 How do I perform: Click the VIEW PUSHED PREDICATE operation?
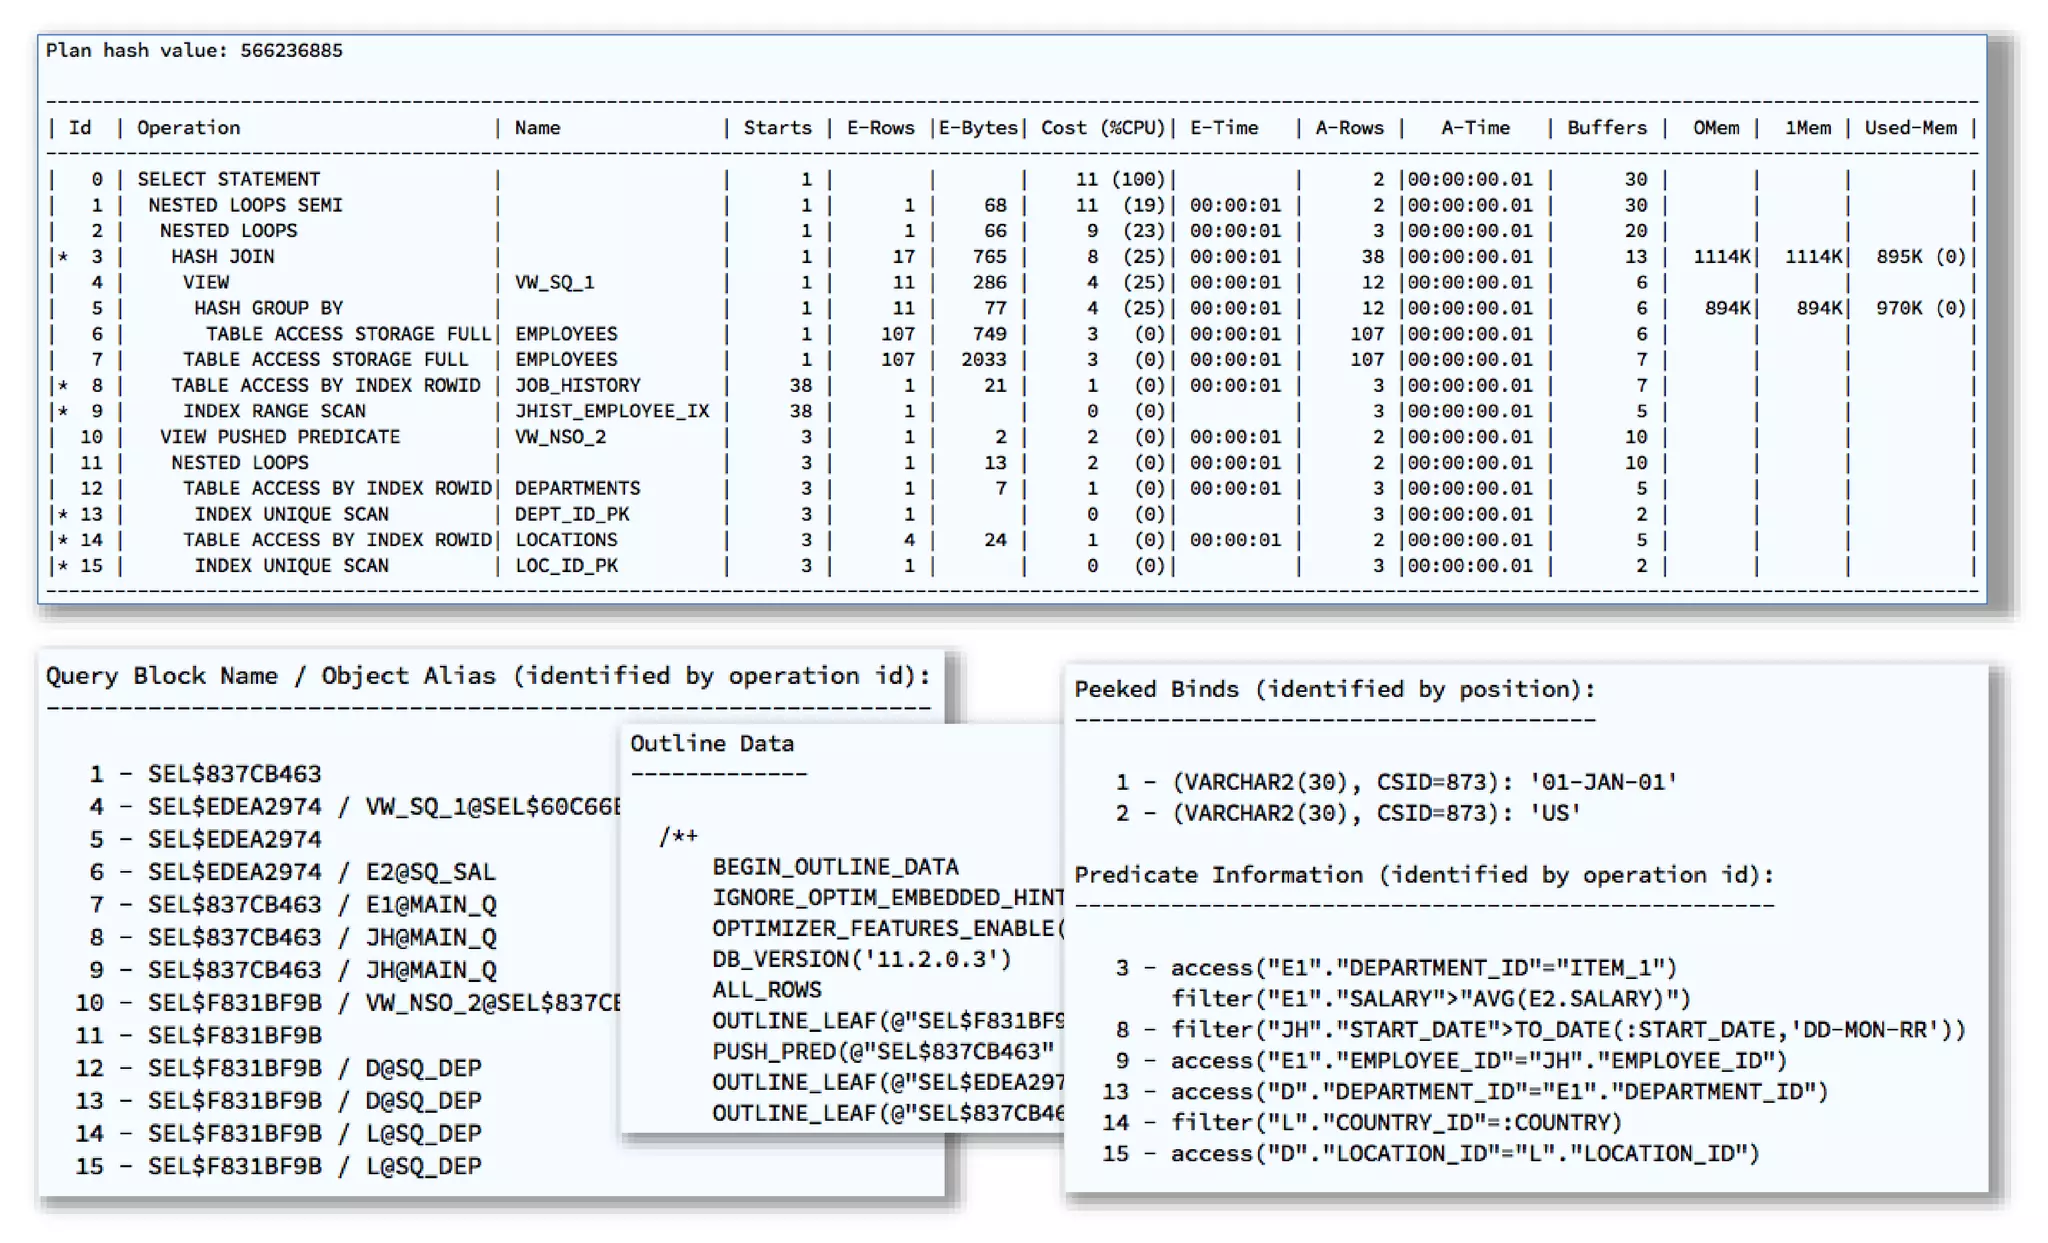point(279,437)
